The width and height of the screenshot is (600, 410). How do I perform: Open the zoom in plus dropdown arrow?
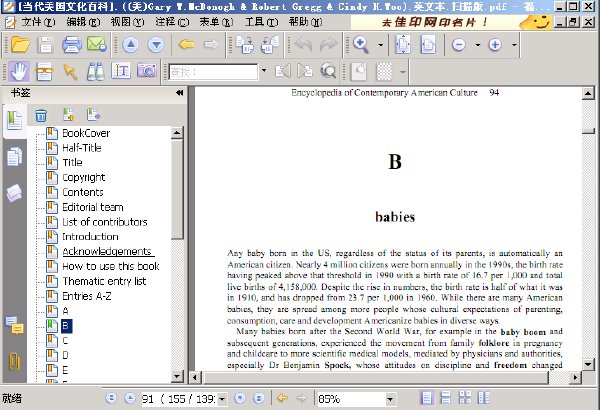tap(514, 45)
